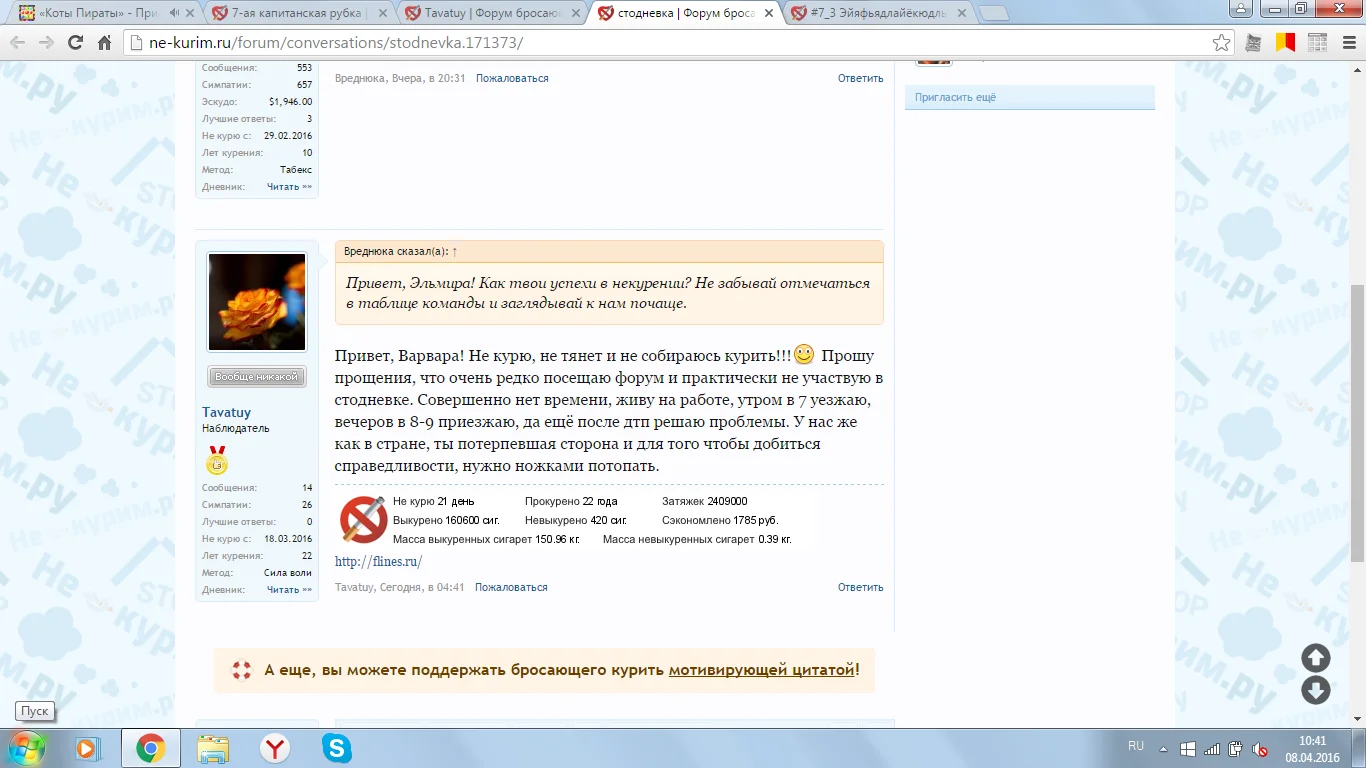Switch to the «Tavatuy | Форум» tab
Viewport: 1366px width, 768px height.
pos(492,13)
